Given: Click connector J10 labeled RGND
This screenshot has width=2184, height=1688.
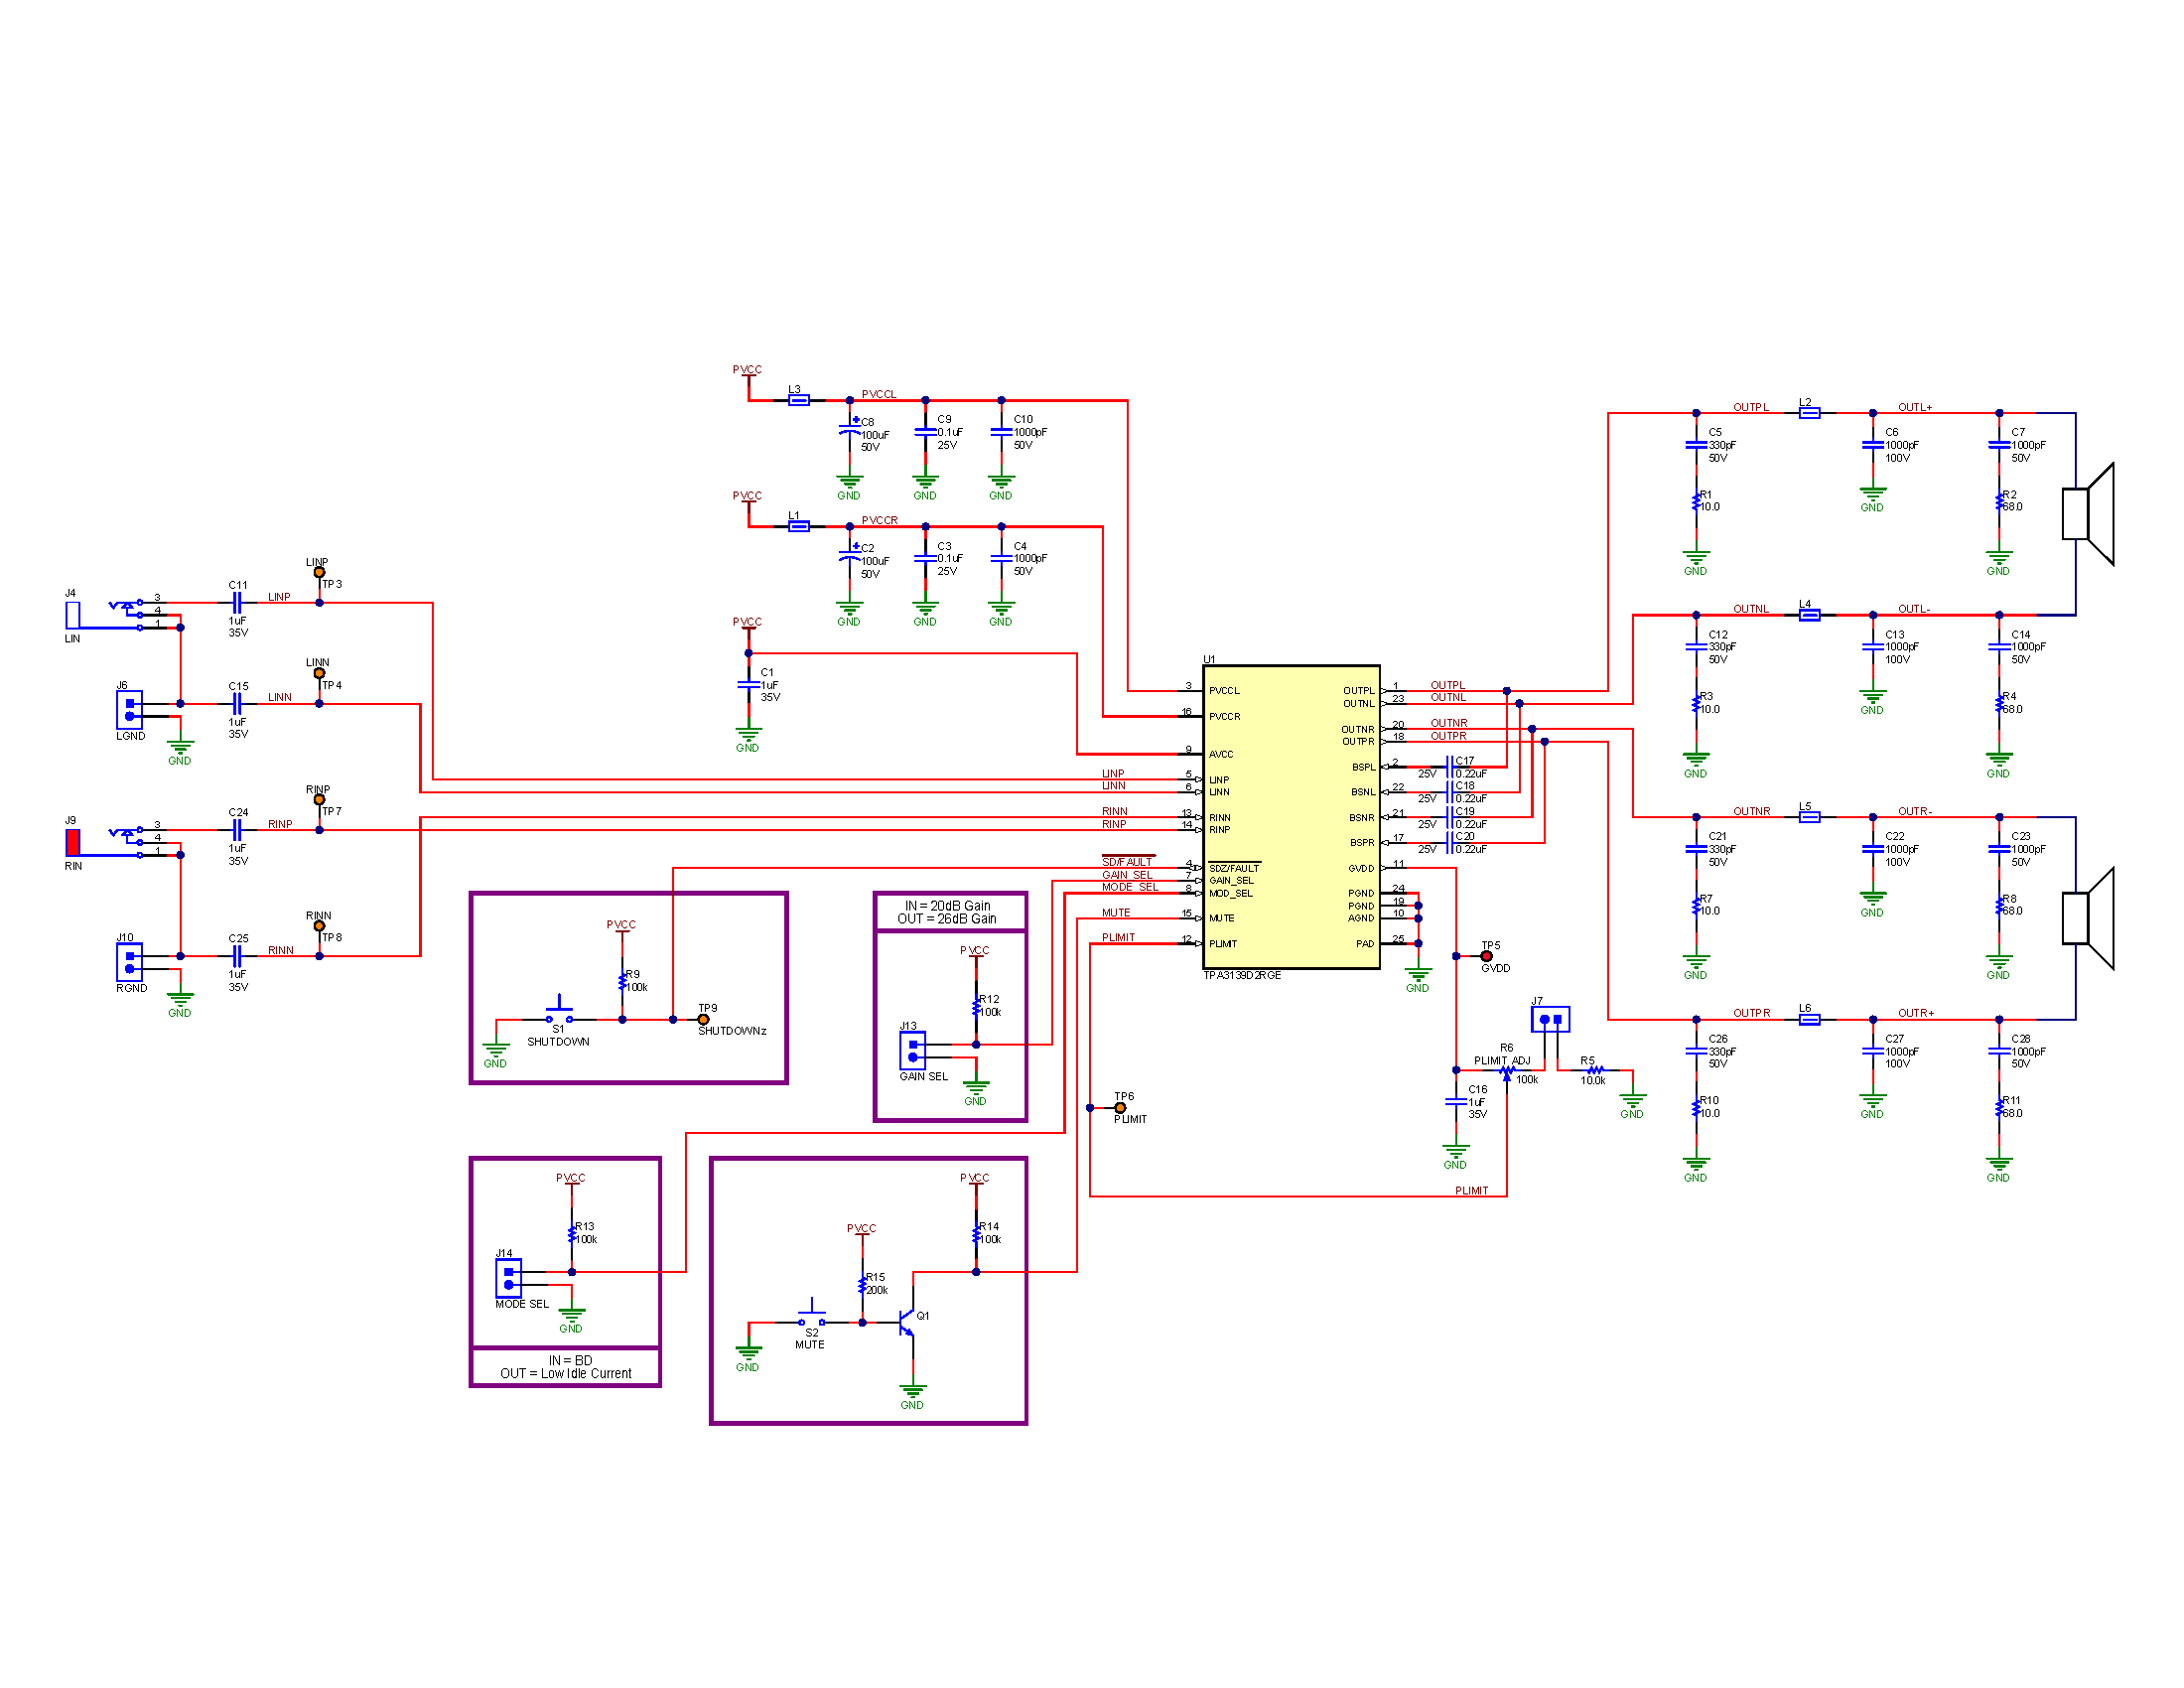Looking at the screenshot, I should coord(128,963).
